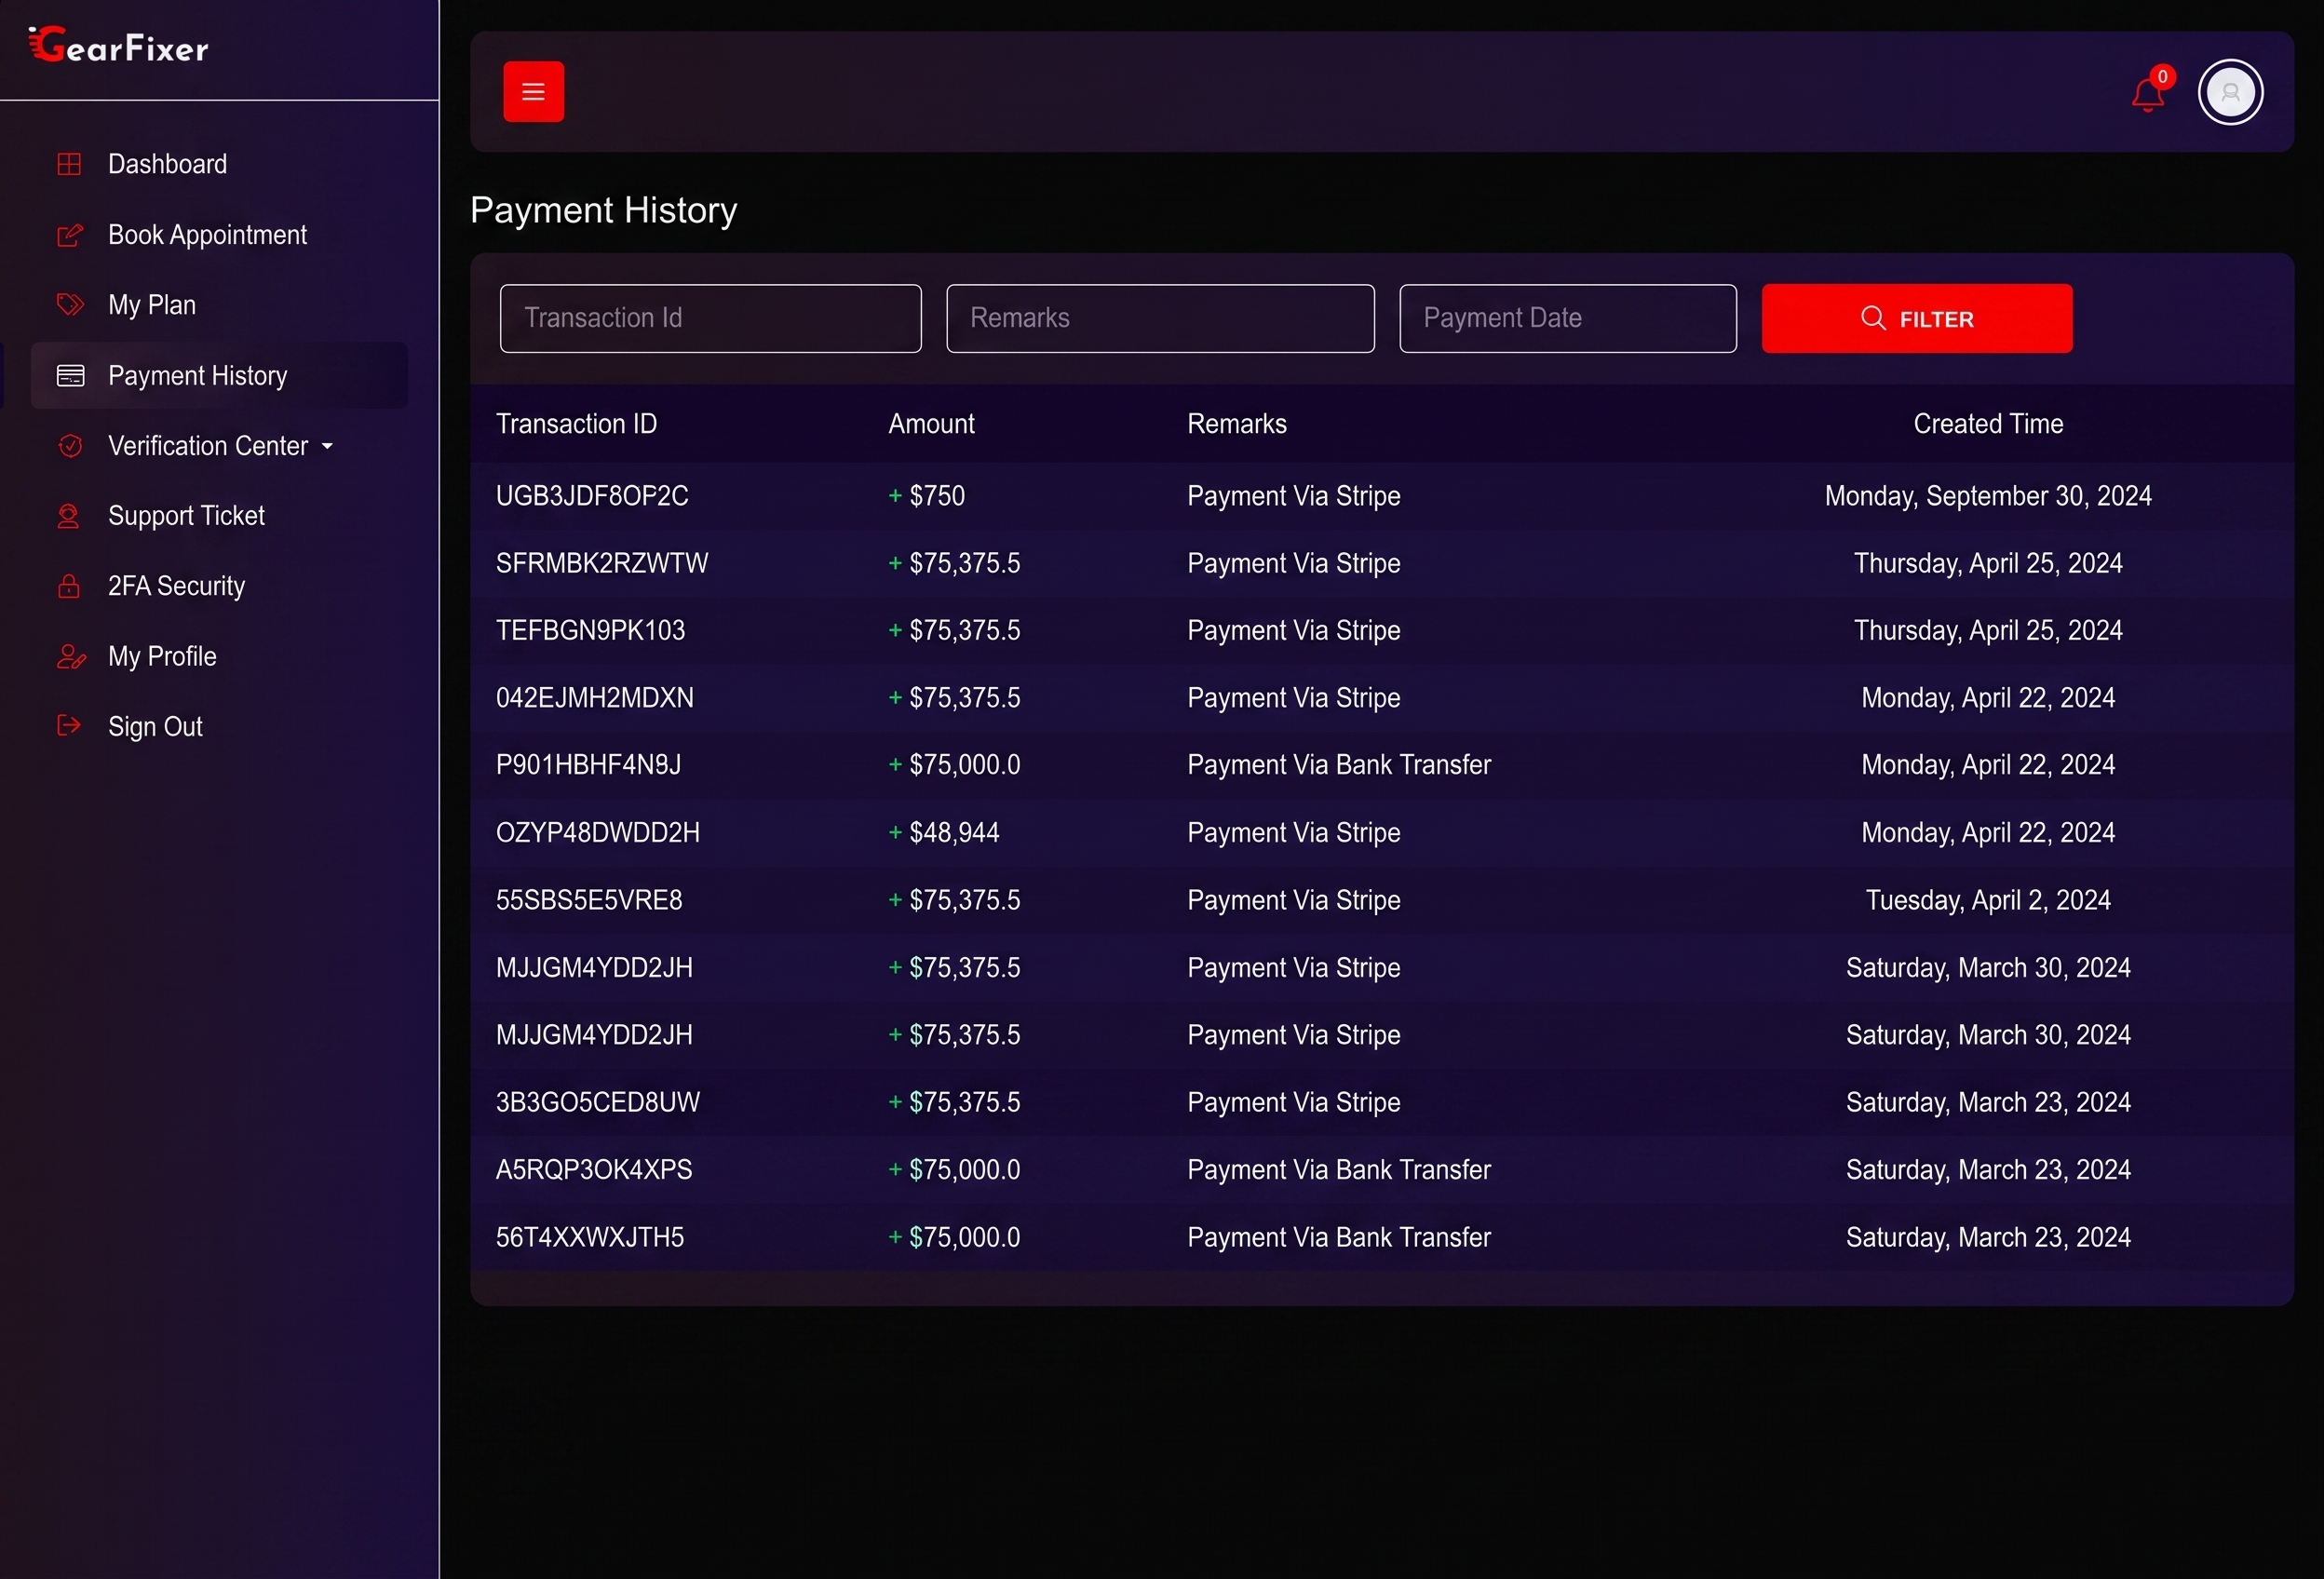The width and height of the screenshot is (2324, 1579).
Task: Click the Support Ticket headset icon
Action: [x=68, y=516]
